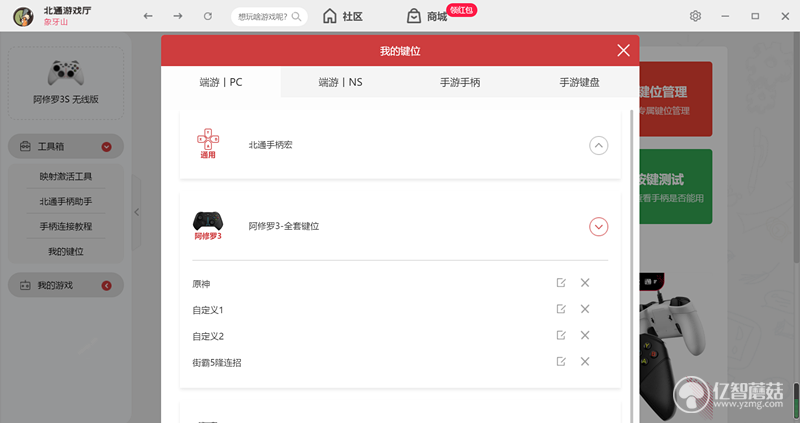Click the 阿修罗3-全套键位 label
This screenshot has height=423, width=800.
(284, 226)
